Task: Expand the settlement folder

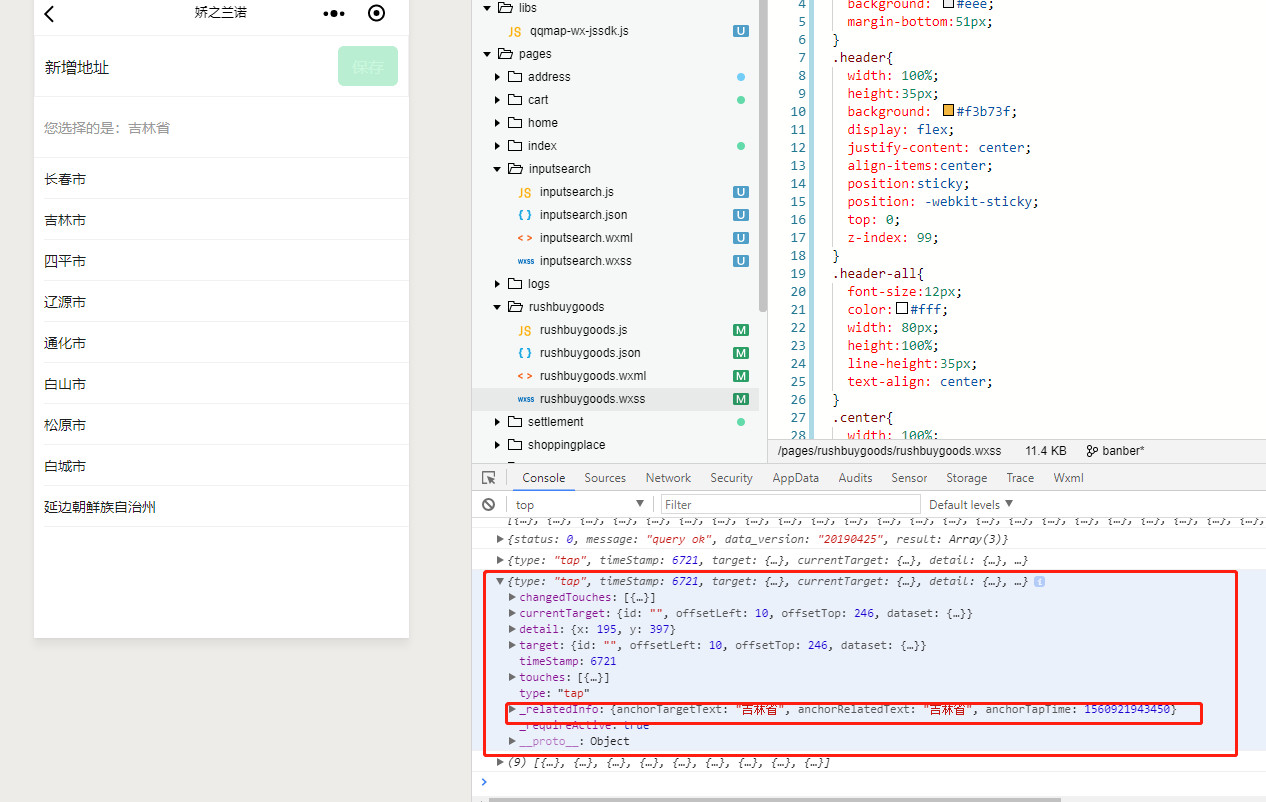Action: (497, 422)
